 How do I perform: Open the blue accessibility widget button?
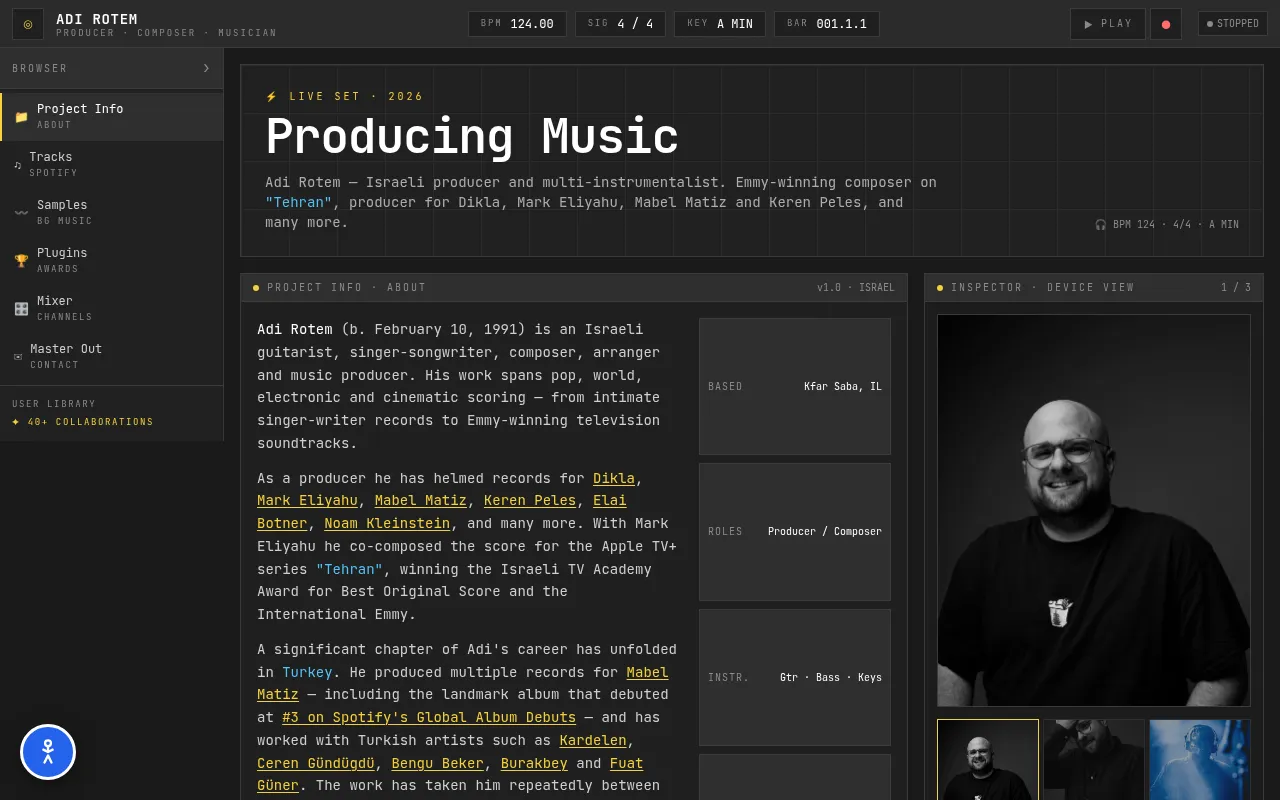[x=48, y=752]
